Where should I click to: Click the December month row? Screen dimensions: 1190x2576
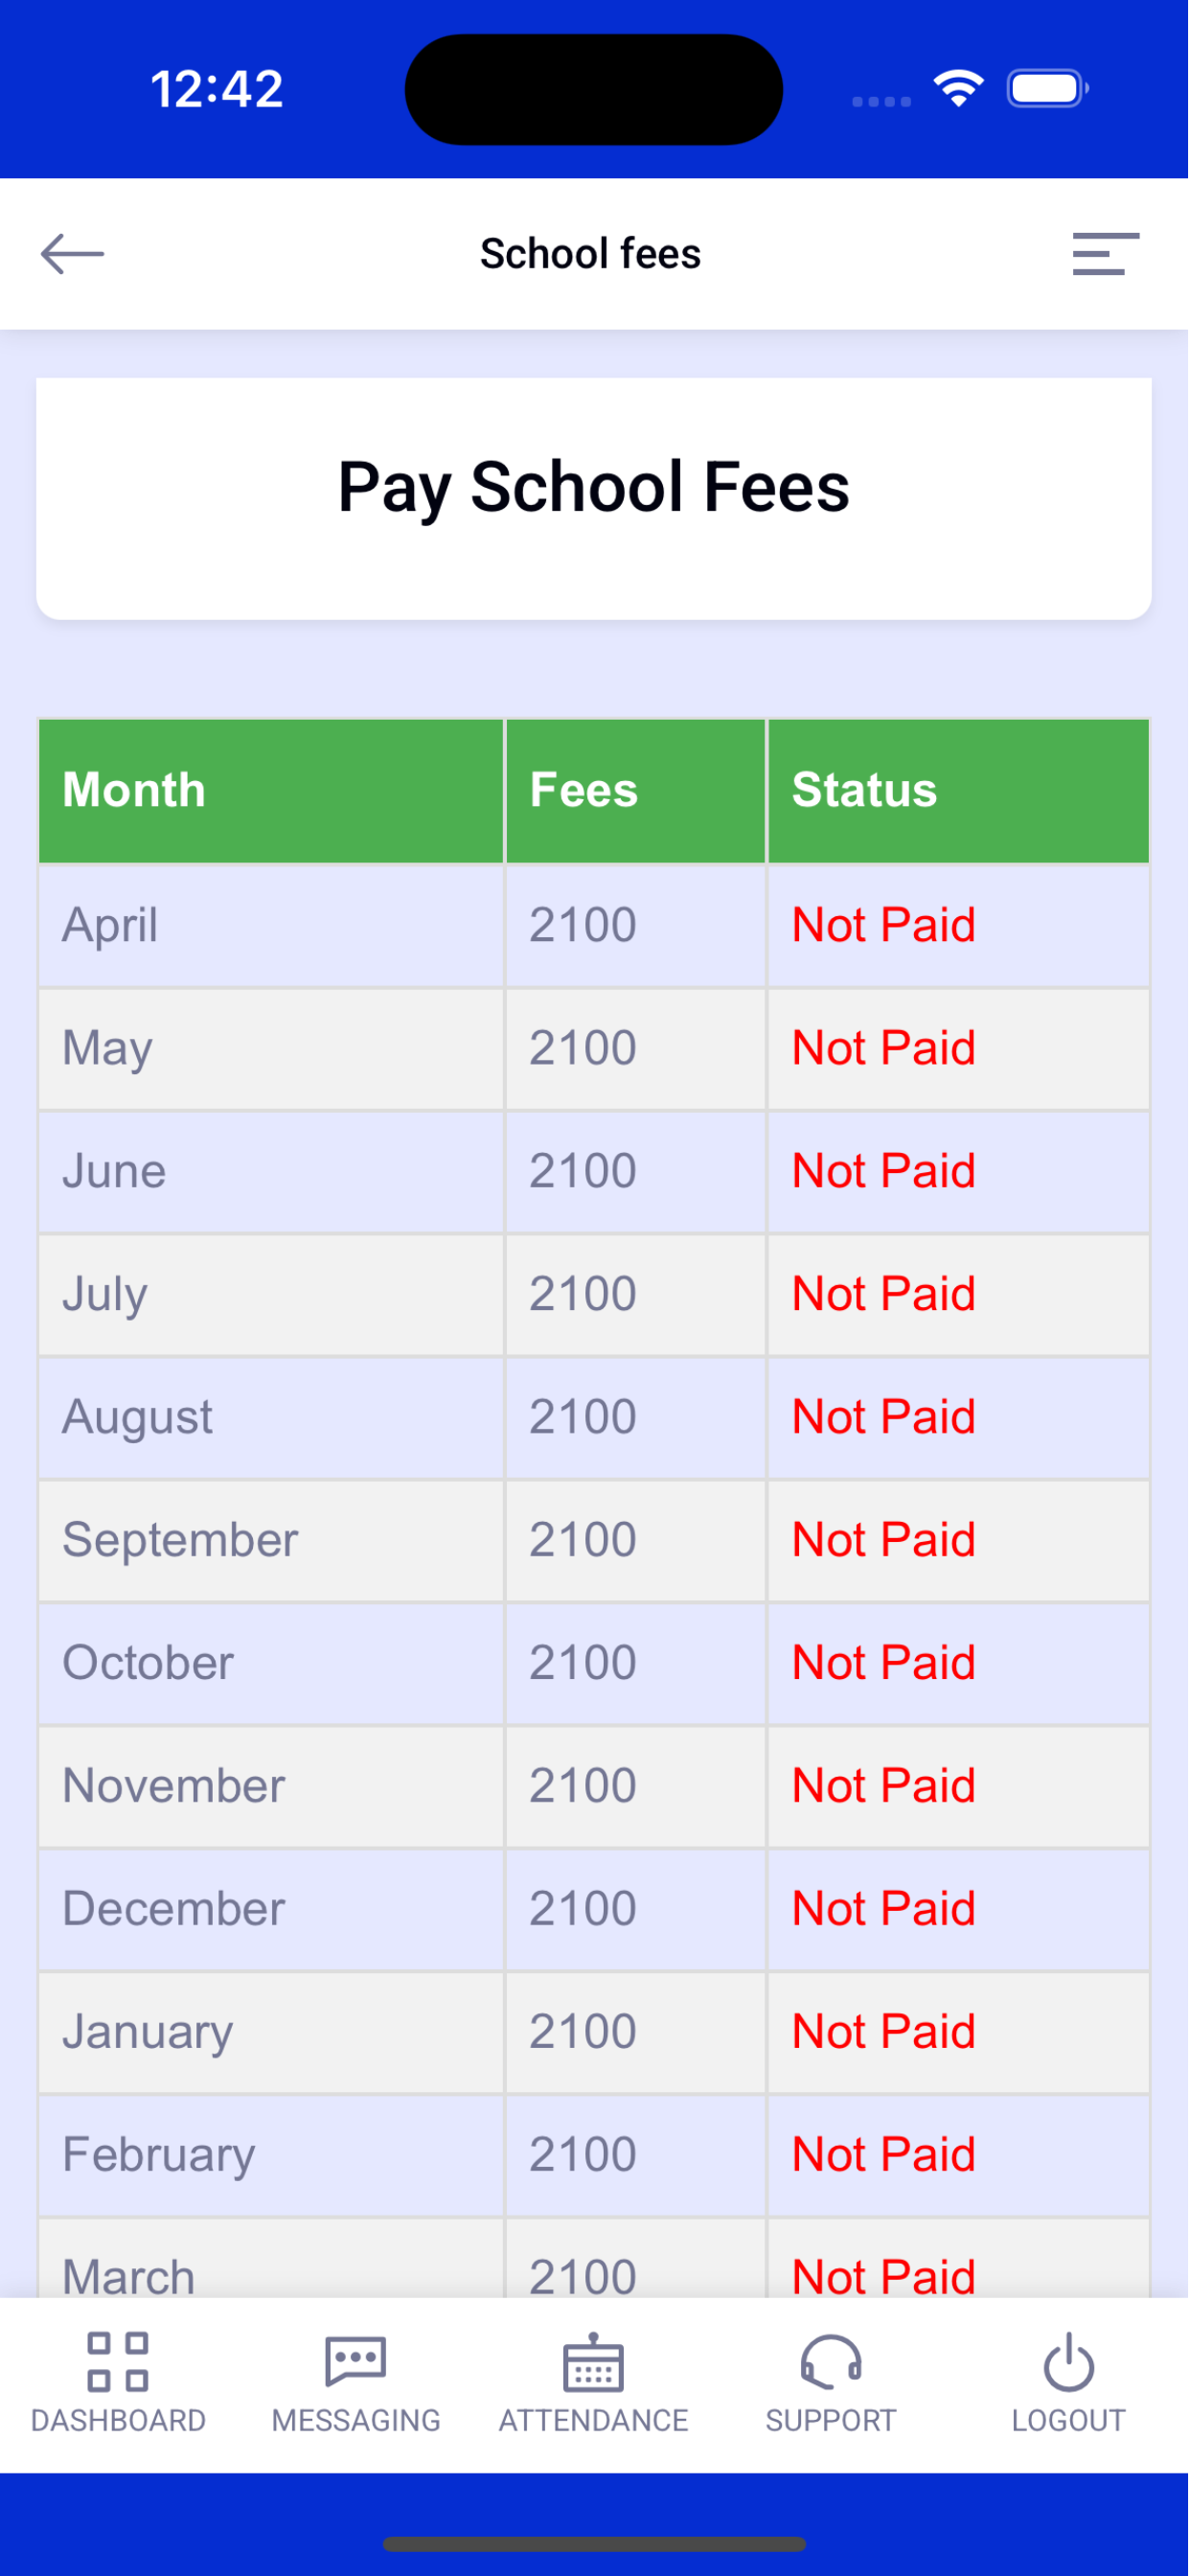point(594,1910)
